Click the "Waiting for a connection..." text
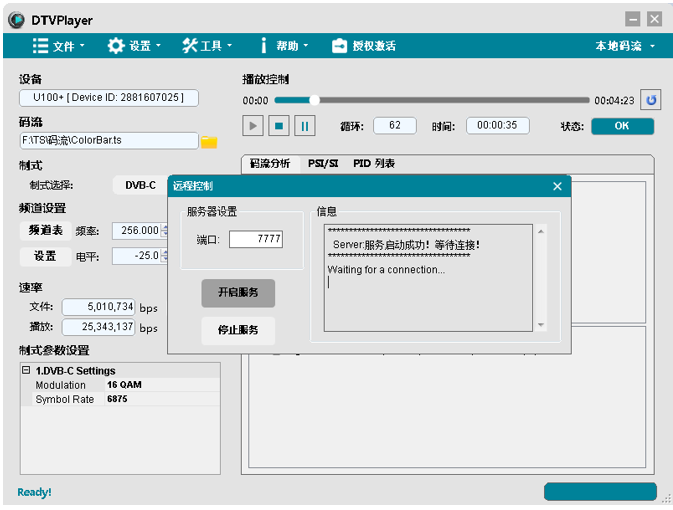Viewport: 673px width, 510px height. pos(386,270)
